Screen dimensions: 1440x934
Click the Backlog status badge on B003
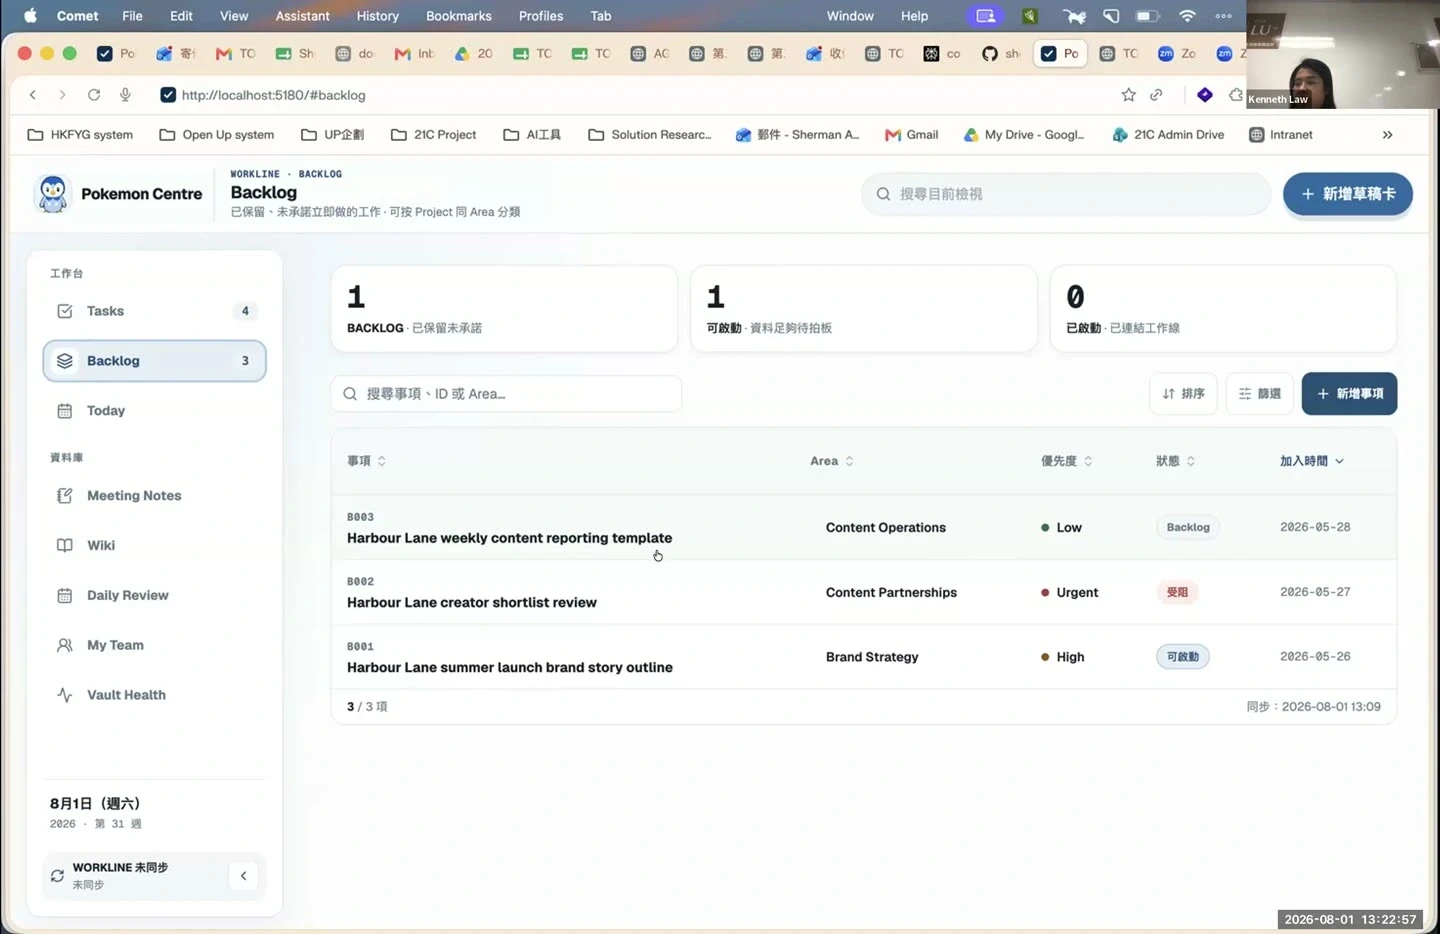click(x=1188, y=527)
